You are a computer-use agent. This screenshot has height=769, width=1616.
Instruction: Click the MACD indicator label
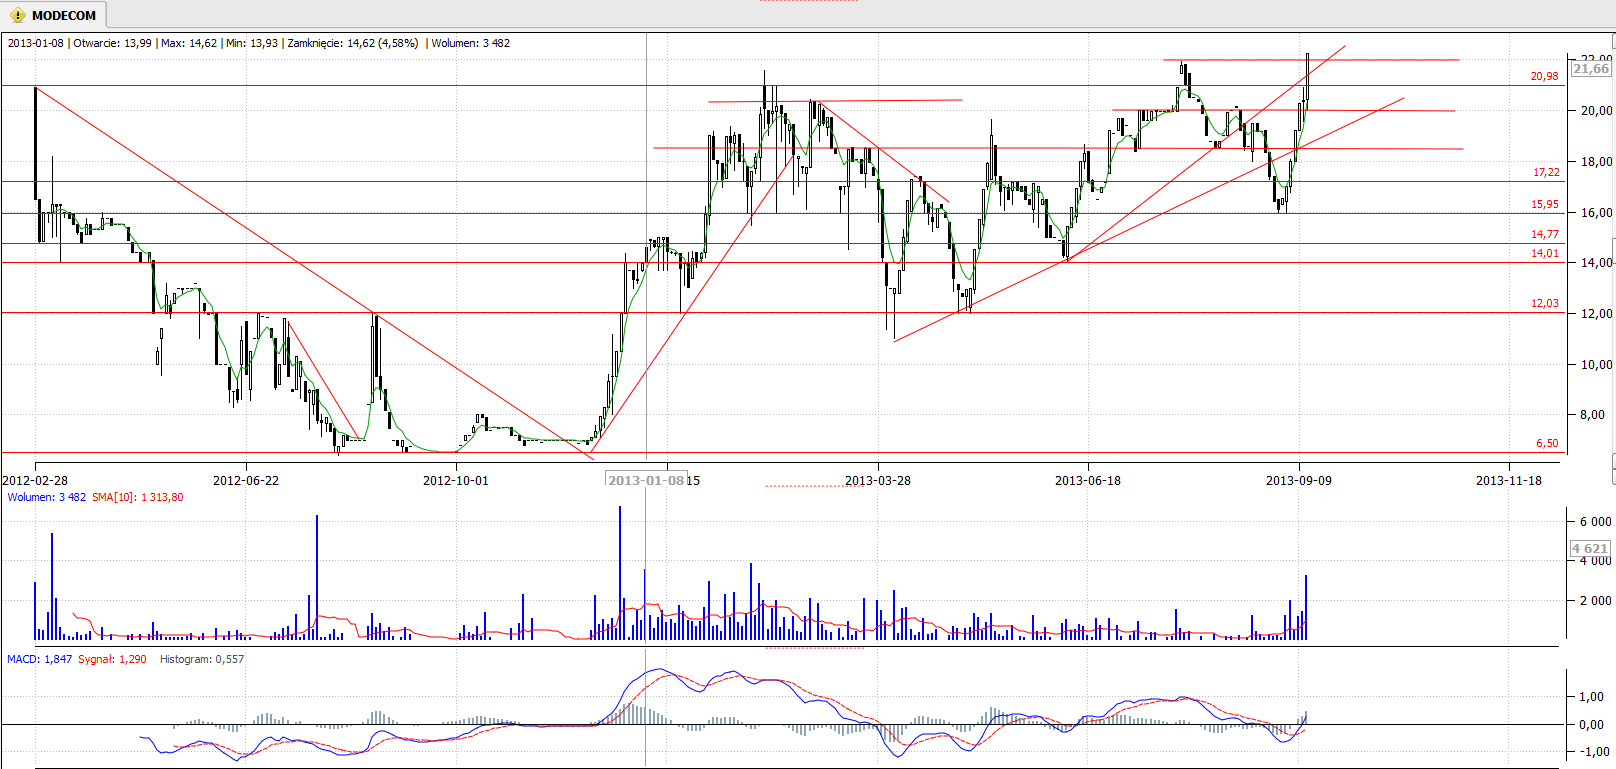[x=39, y=659]
